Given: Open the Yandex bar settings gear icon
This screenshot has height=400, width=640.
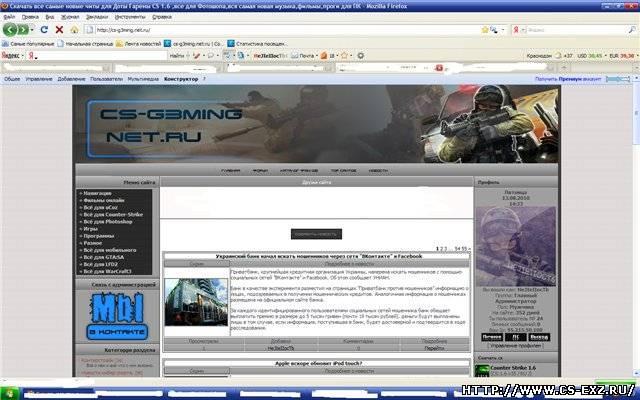Looking at the screenshot, I should click(361, 56).
